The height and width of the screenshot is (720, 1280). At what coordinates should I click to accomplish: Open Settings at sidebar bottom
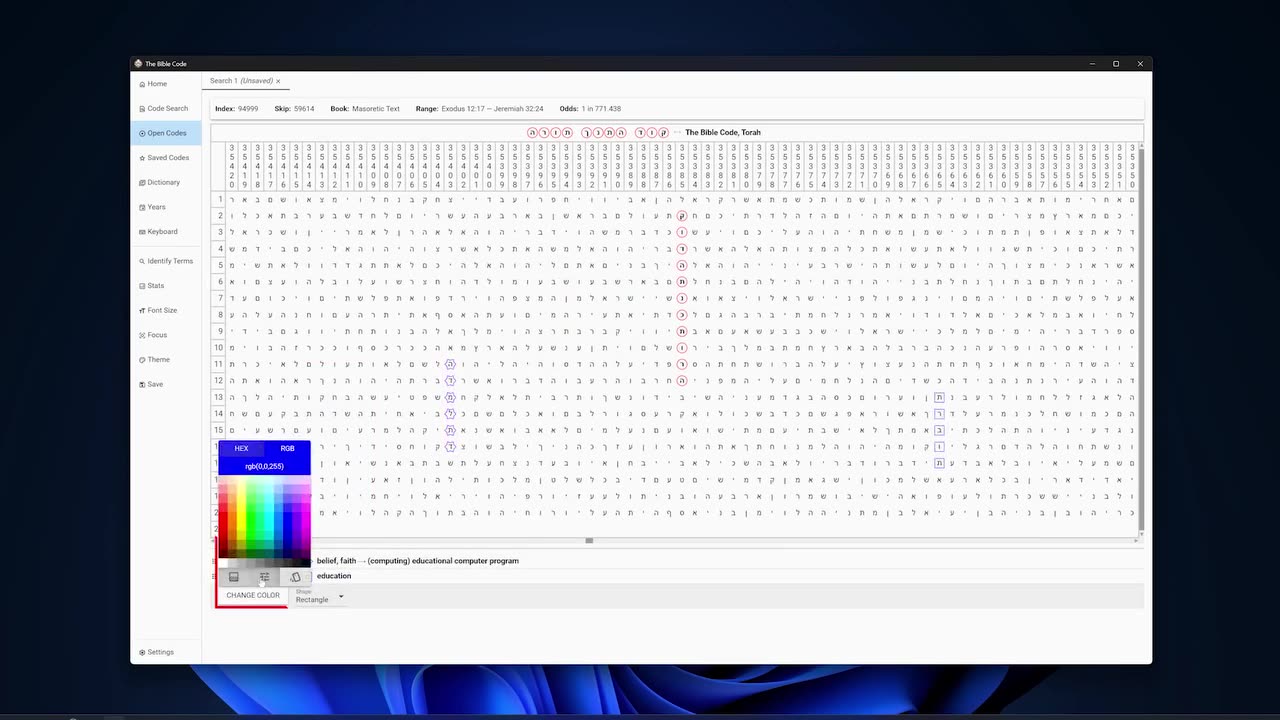[166, 652]
